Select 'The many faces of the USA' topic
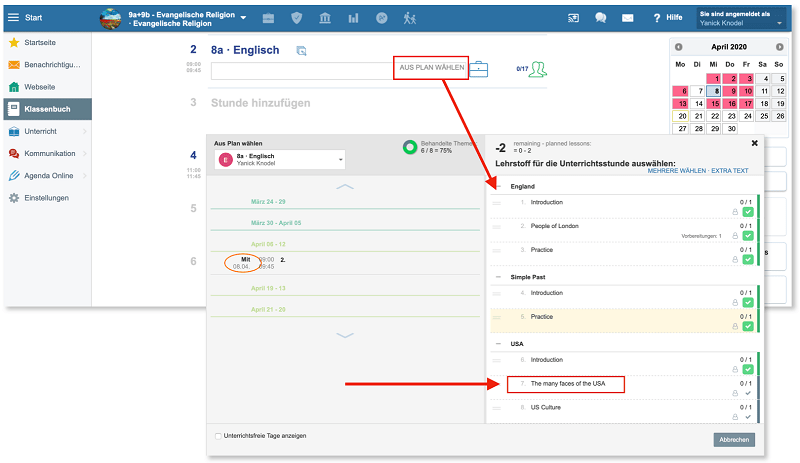800x463 pixels. (568, 384)
